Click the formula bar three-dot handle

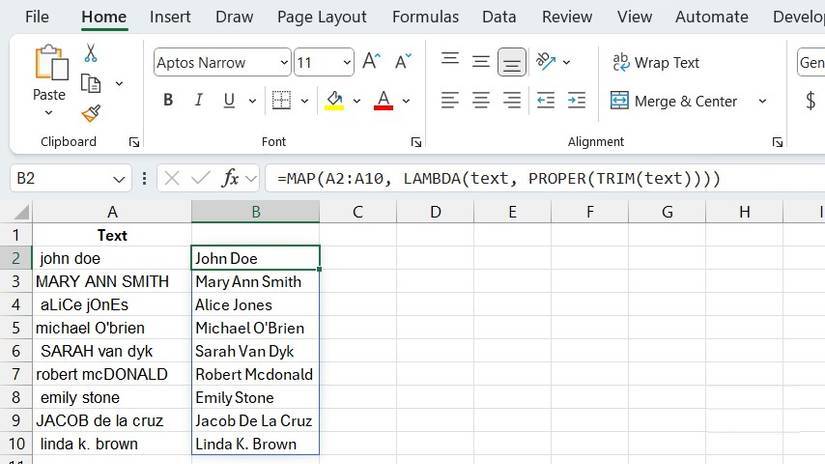144,178
